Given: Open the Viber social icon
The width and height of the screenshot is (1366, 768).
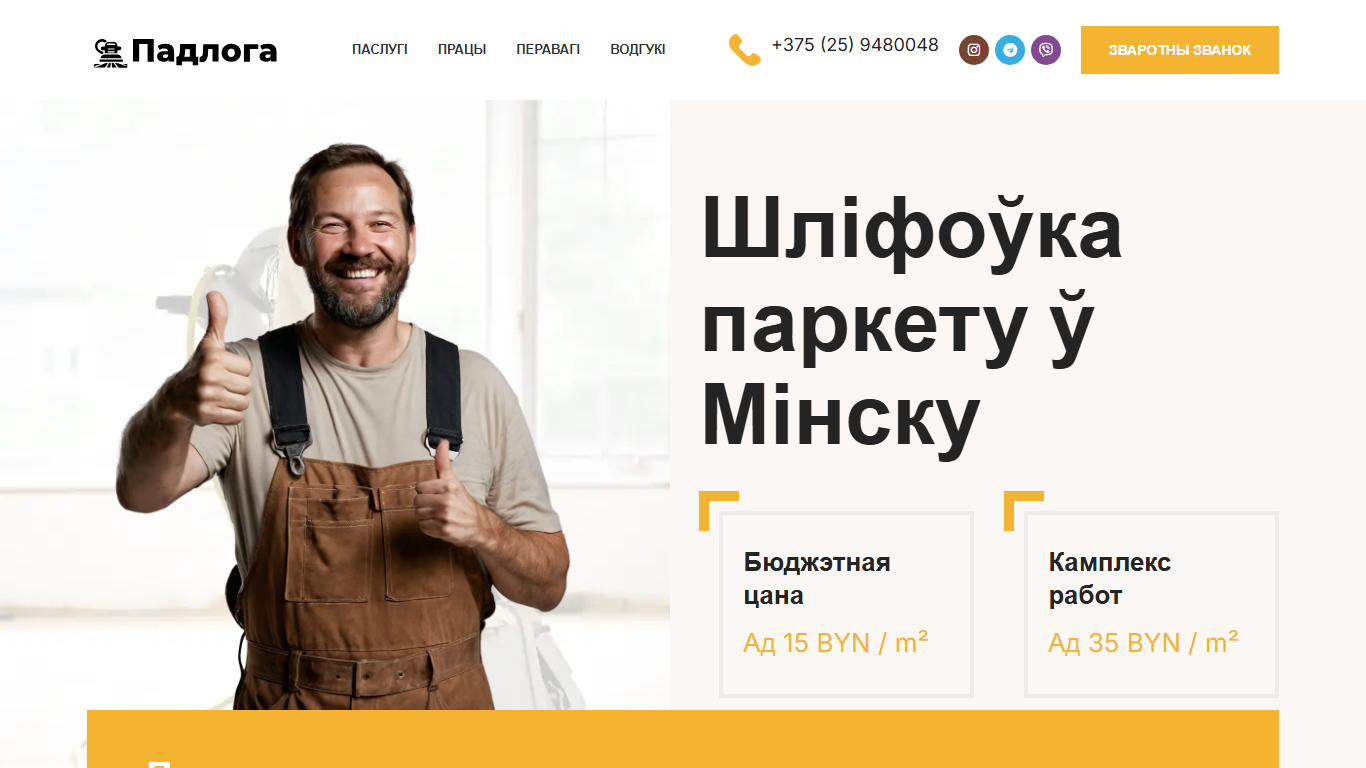Looking at the screenshot, I should click(x=1046, y=50).
